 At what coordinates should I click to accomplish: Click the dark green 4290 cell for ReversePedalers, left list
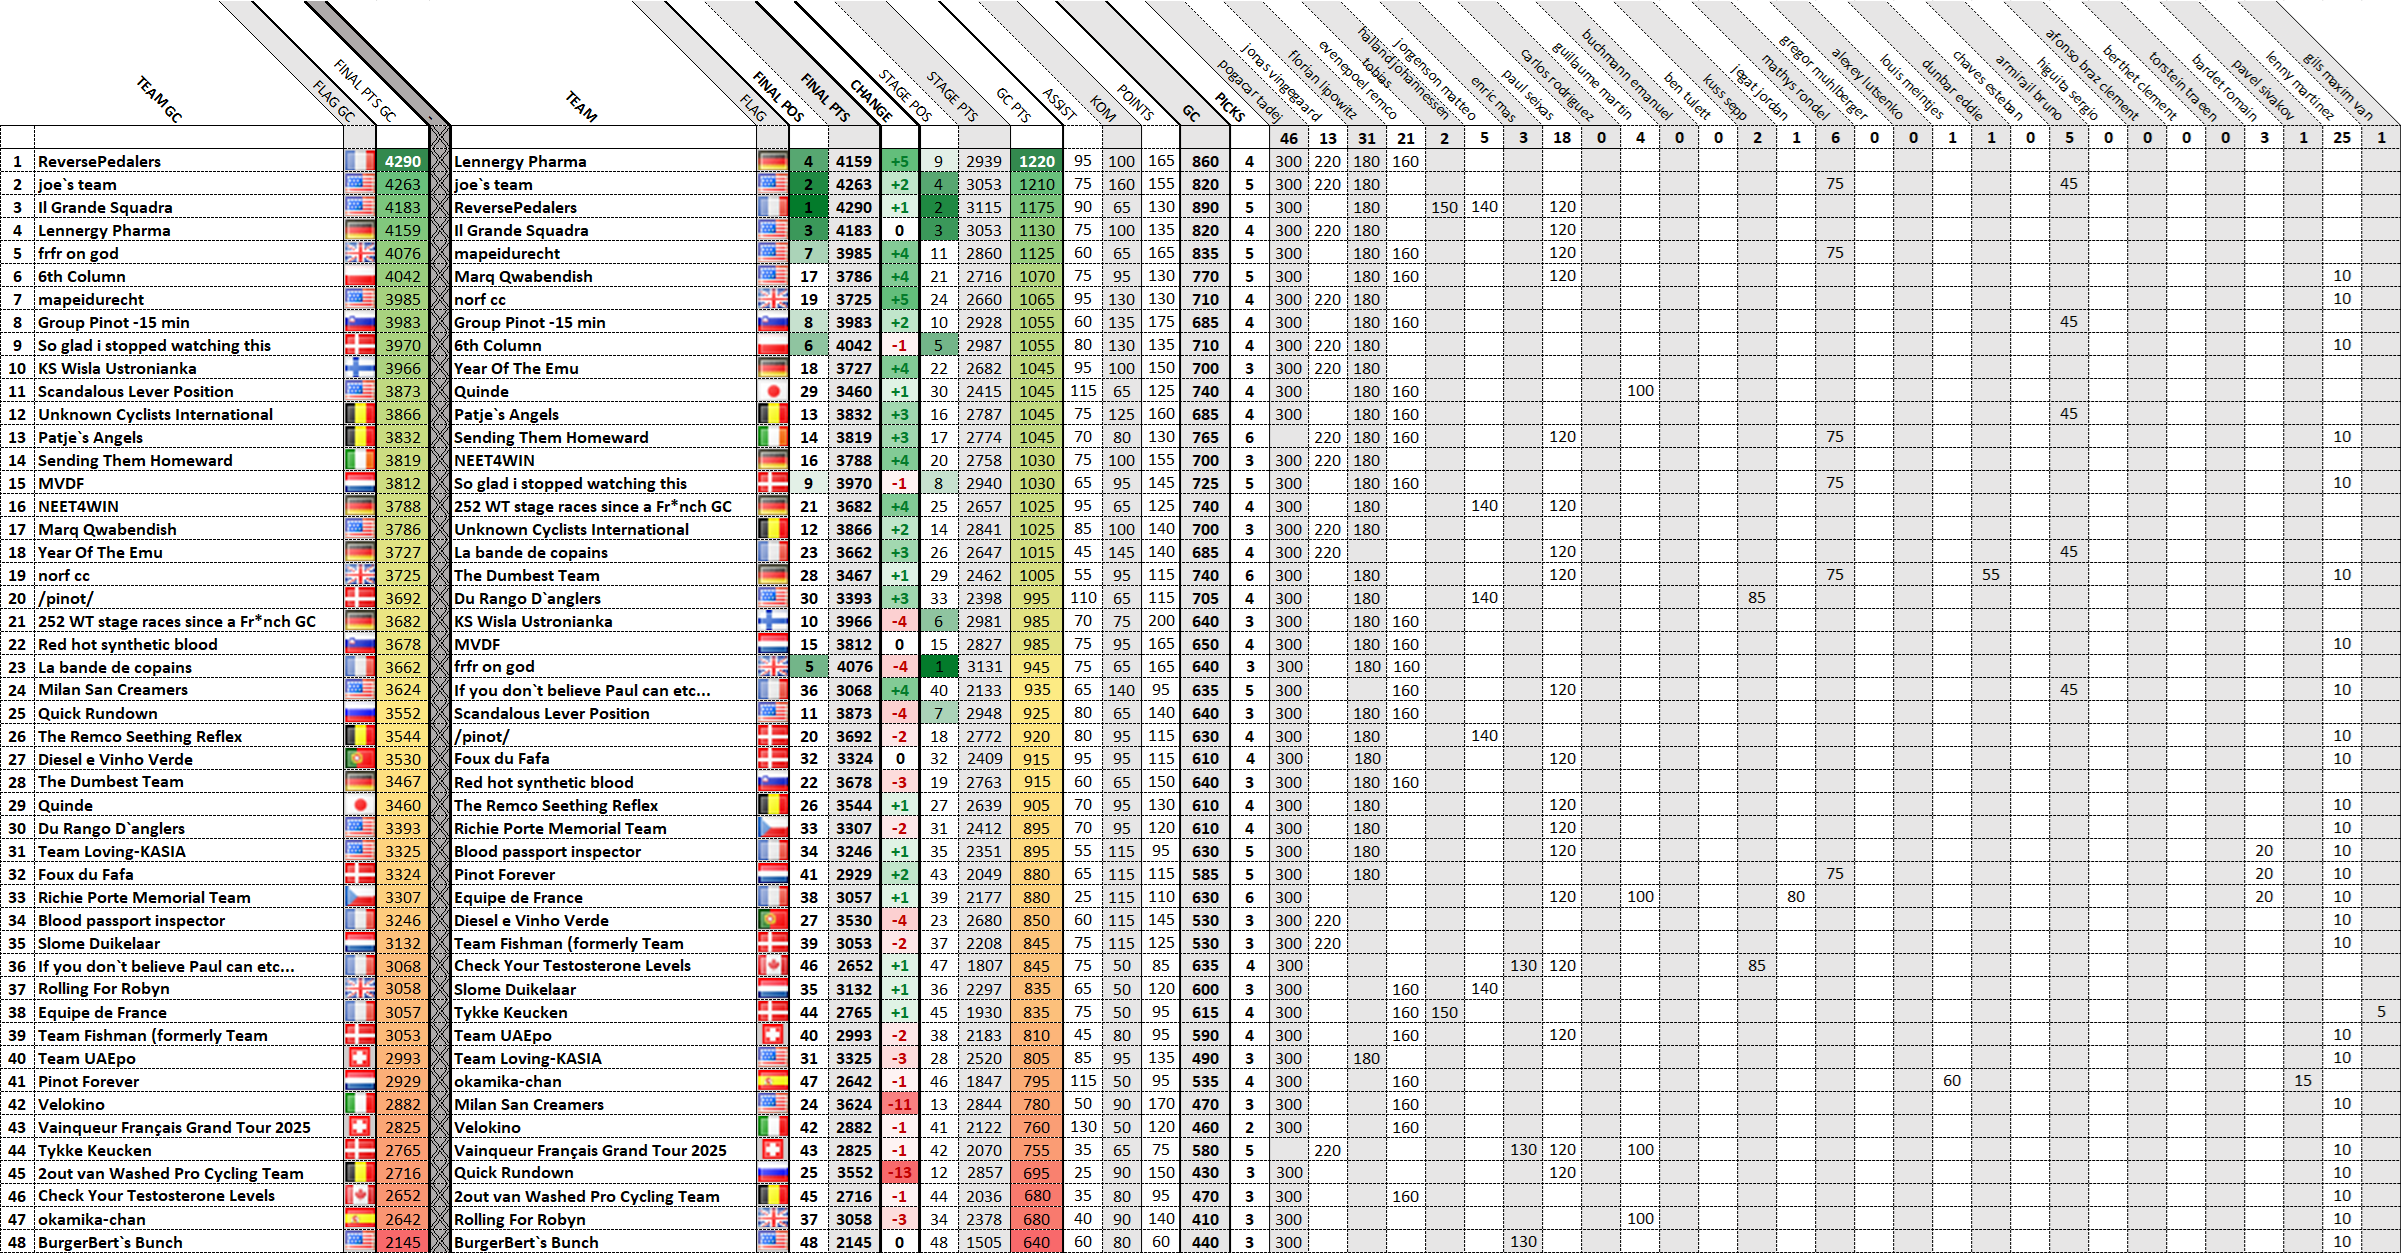[x=402, y=161]
